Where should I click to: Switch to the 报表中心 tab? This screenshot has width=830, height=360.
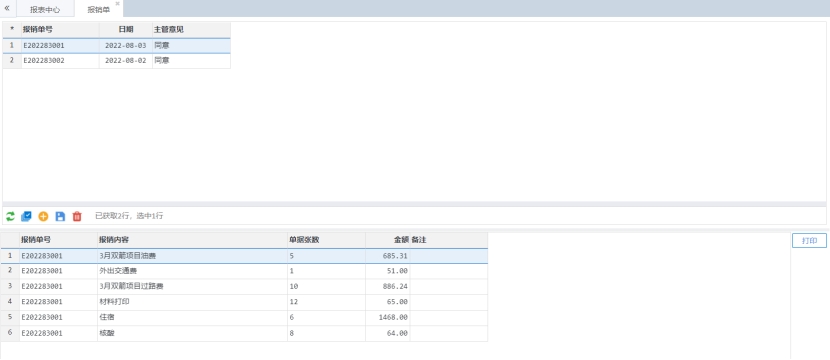(x=45, y=10)
